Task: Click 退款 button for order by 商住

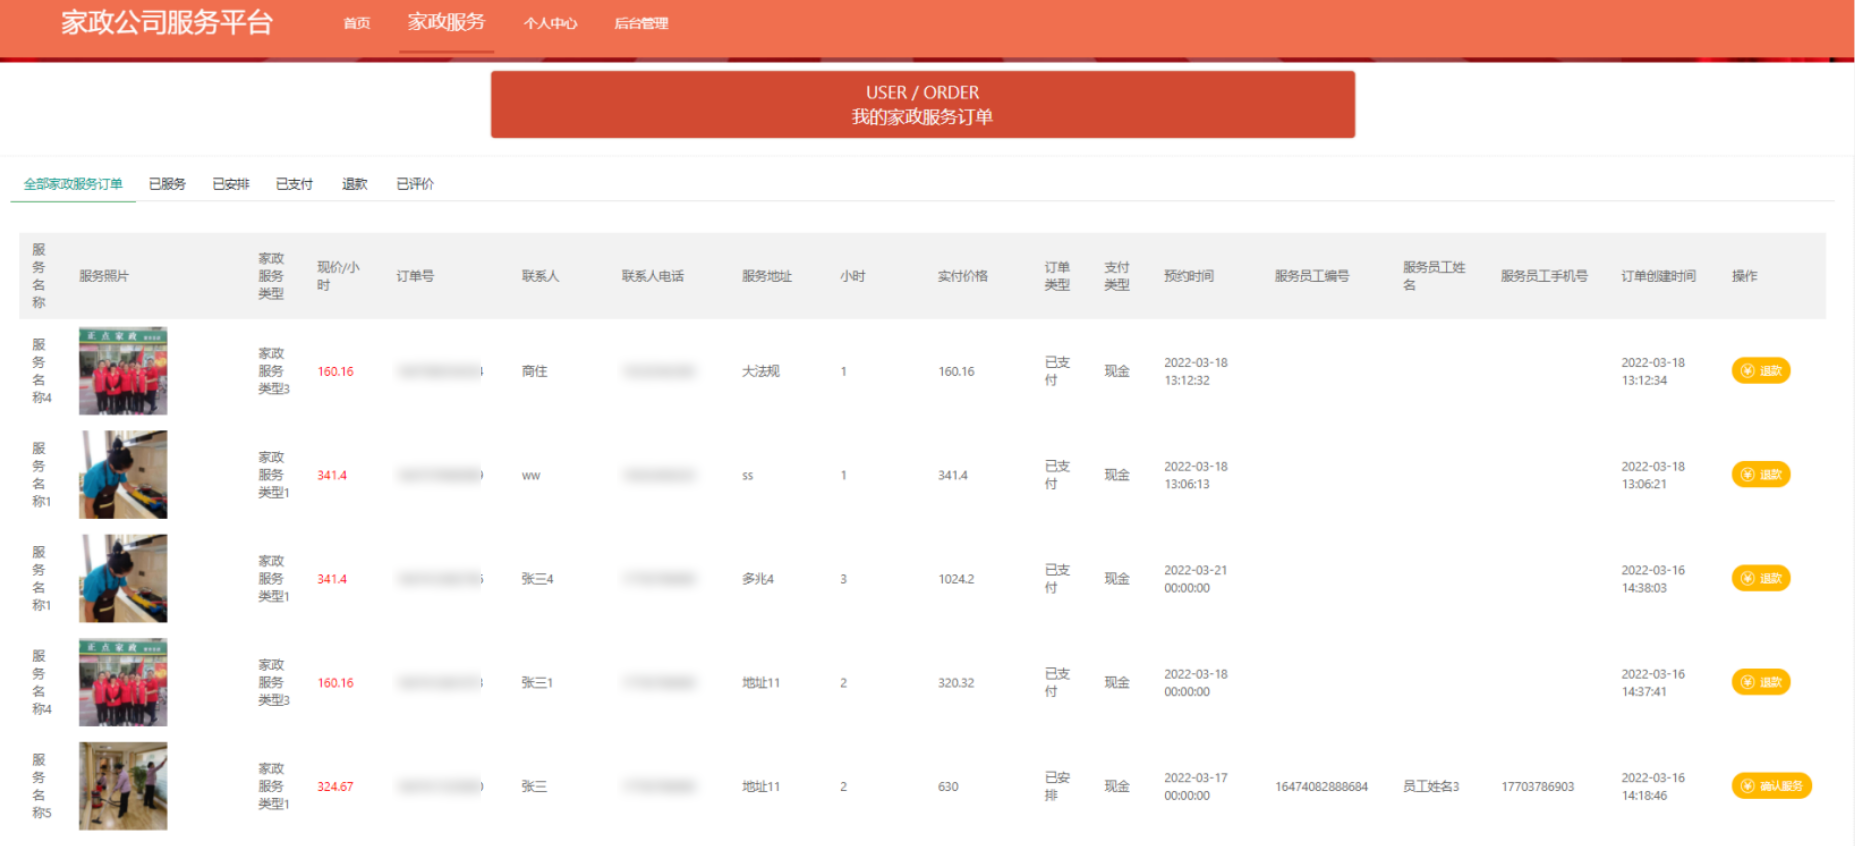Action: 1761,371
